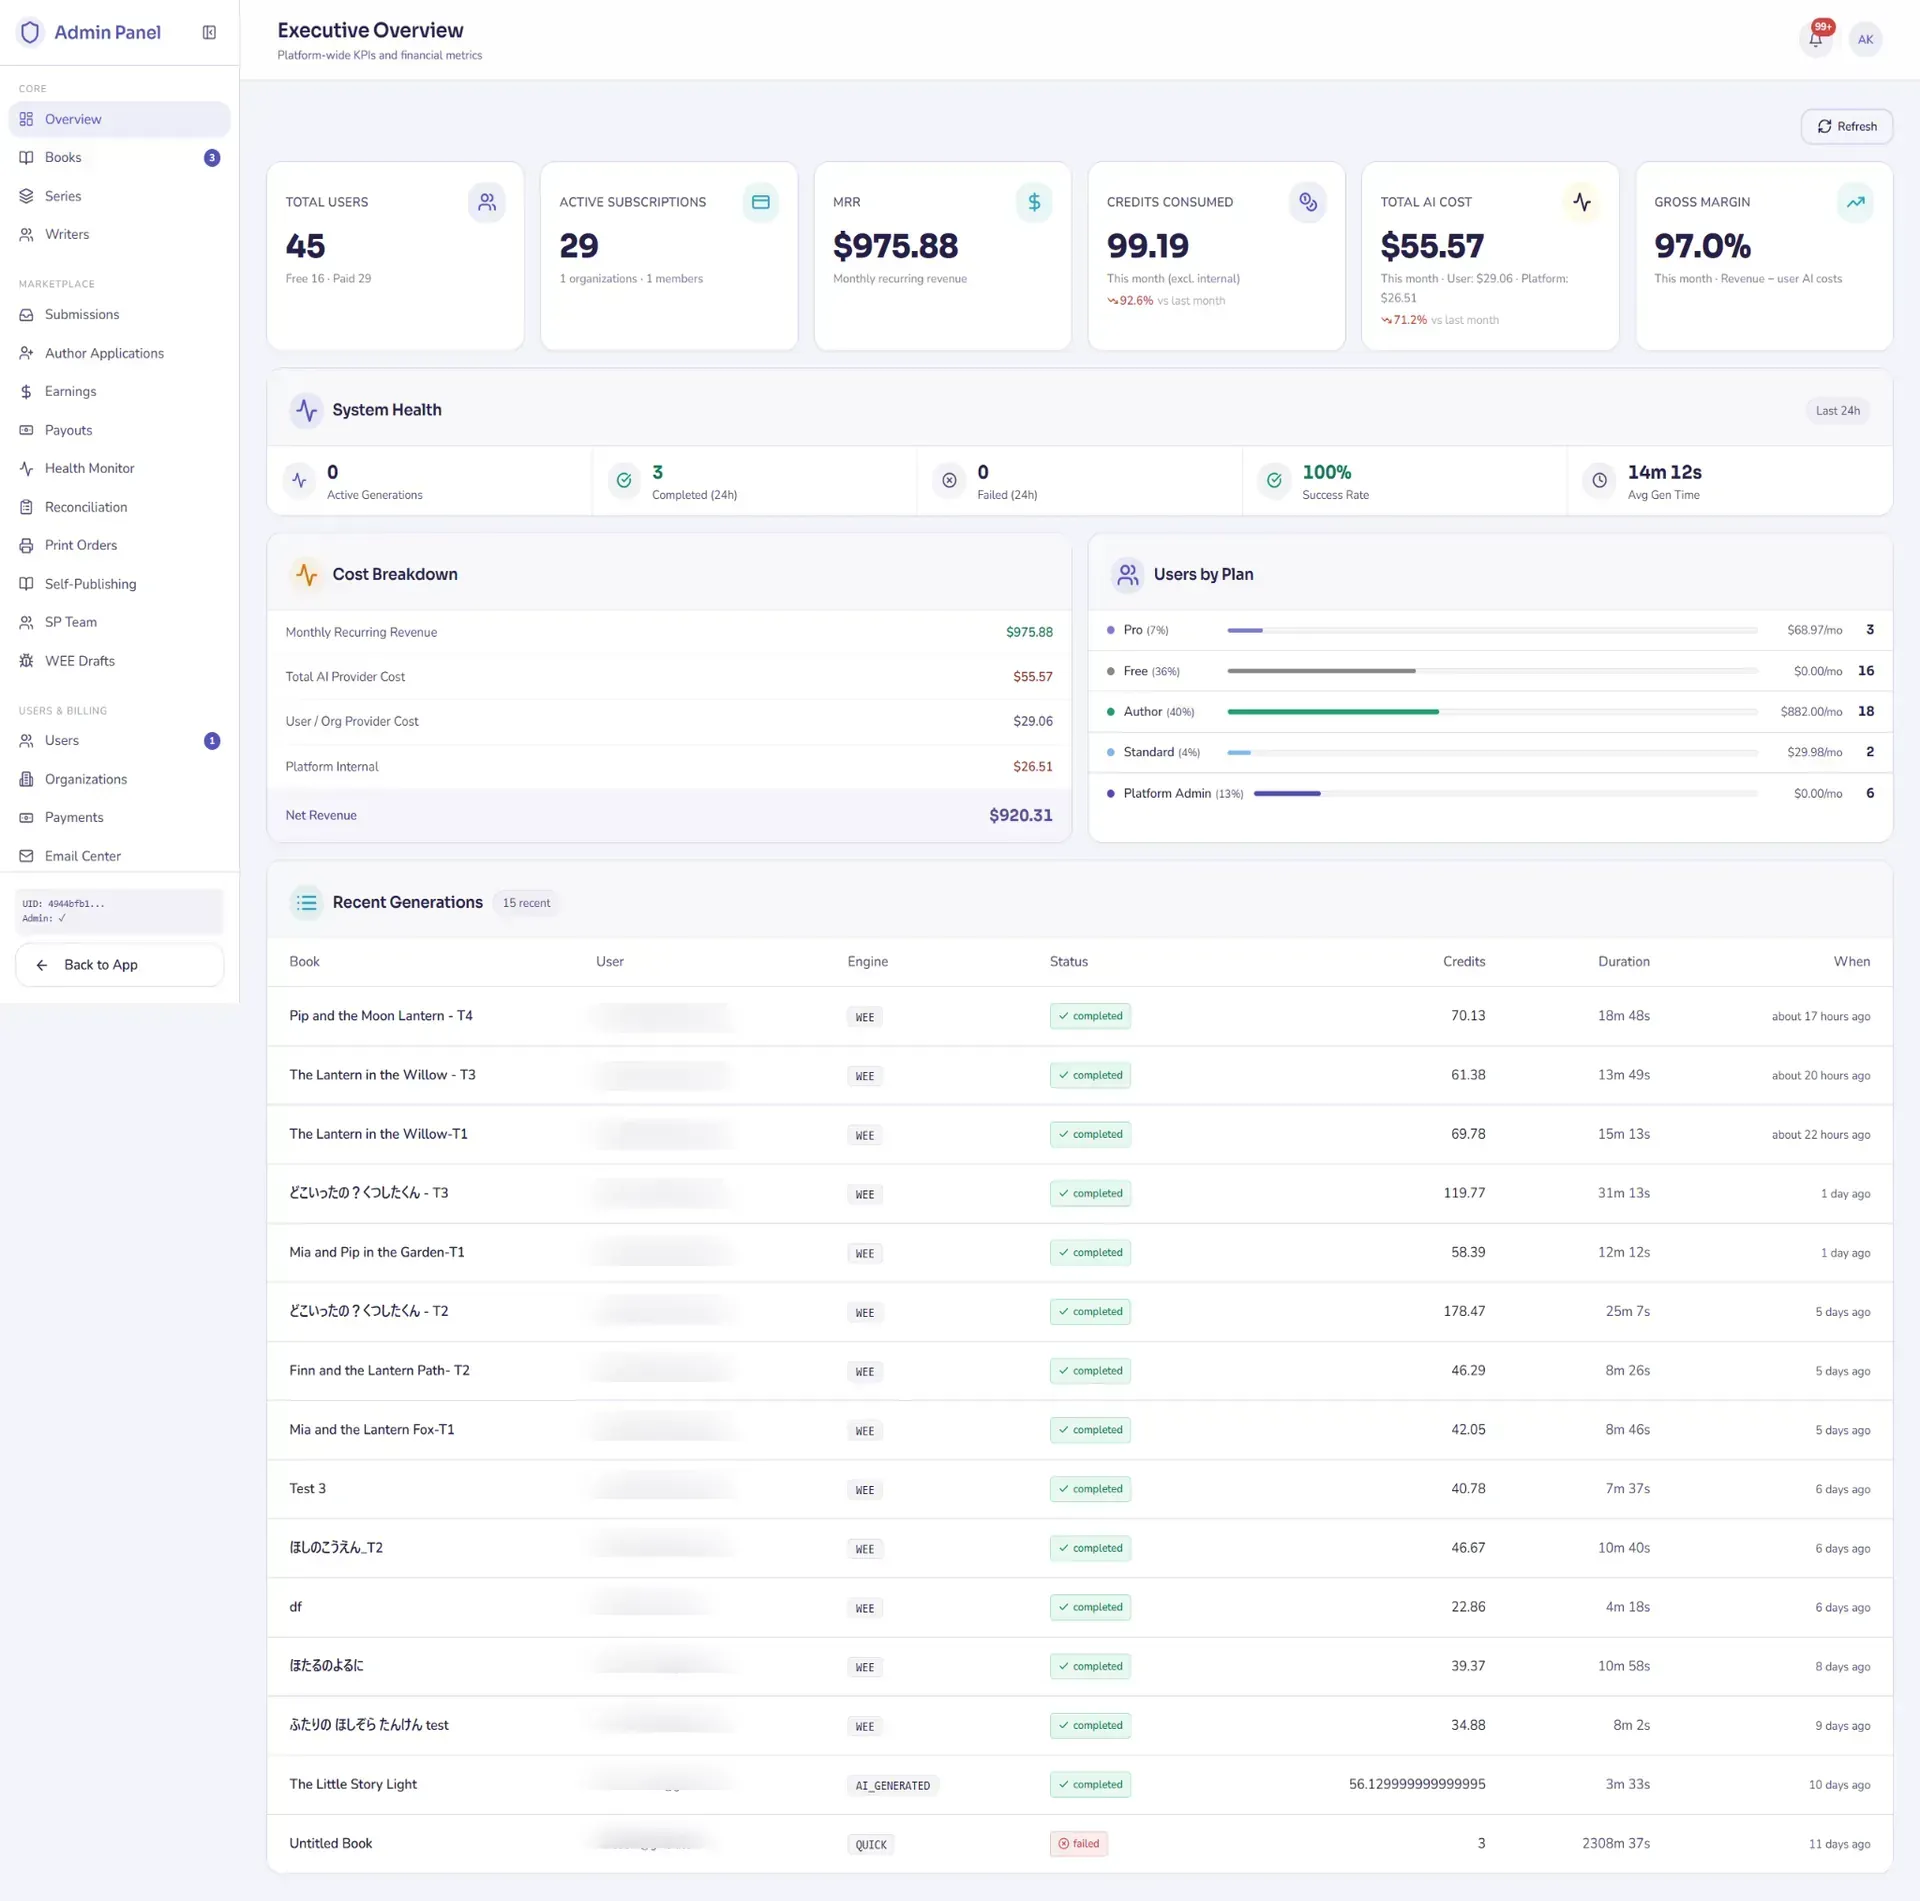Go to Payments page

click(119, 817)
